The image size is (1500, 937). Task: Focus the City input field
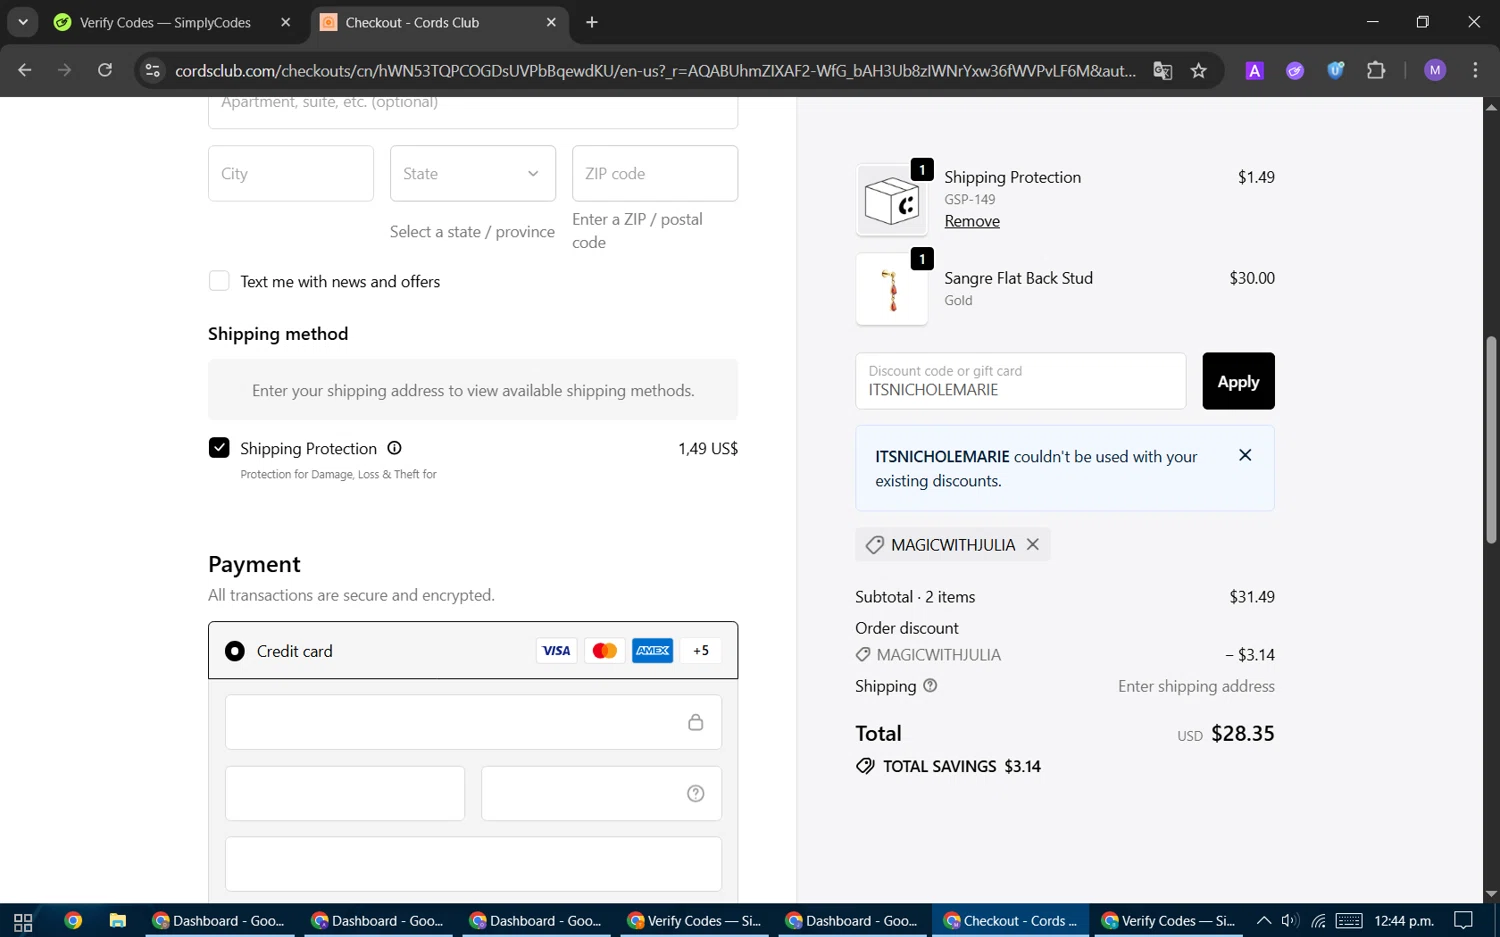tap(291, 173)
